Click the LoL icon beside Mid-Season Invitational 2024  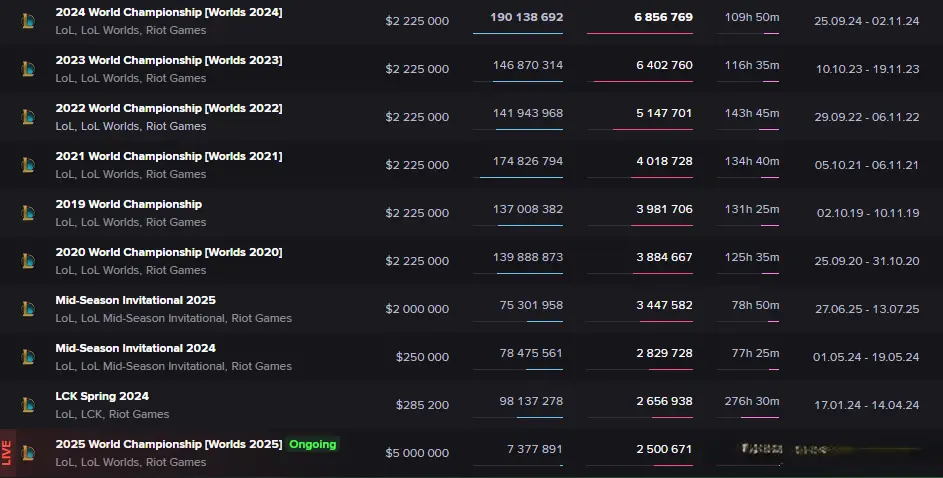28,357
